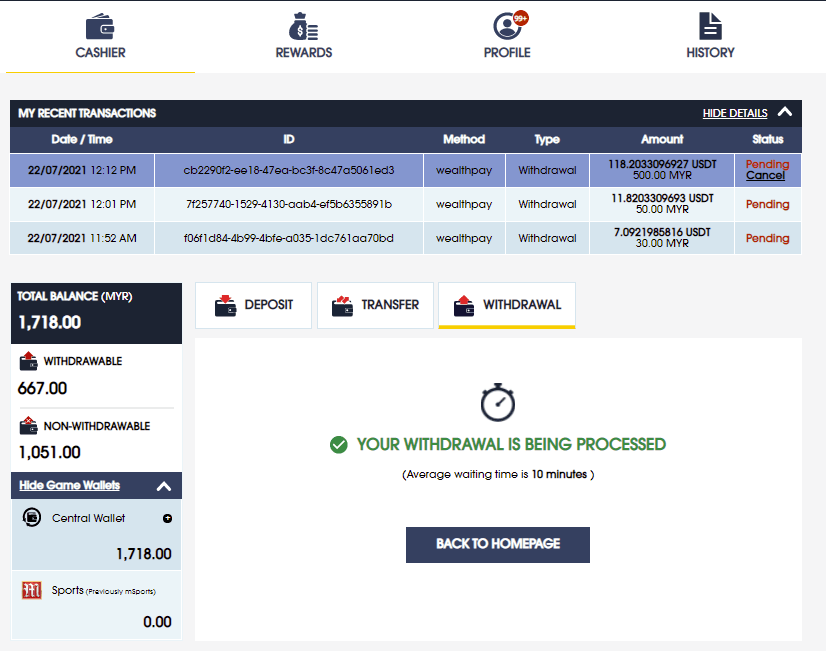The width and height of the screenshot is (826, 651).
Task: Collapse the recent transactions chevron
Action: 785,113
